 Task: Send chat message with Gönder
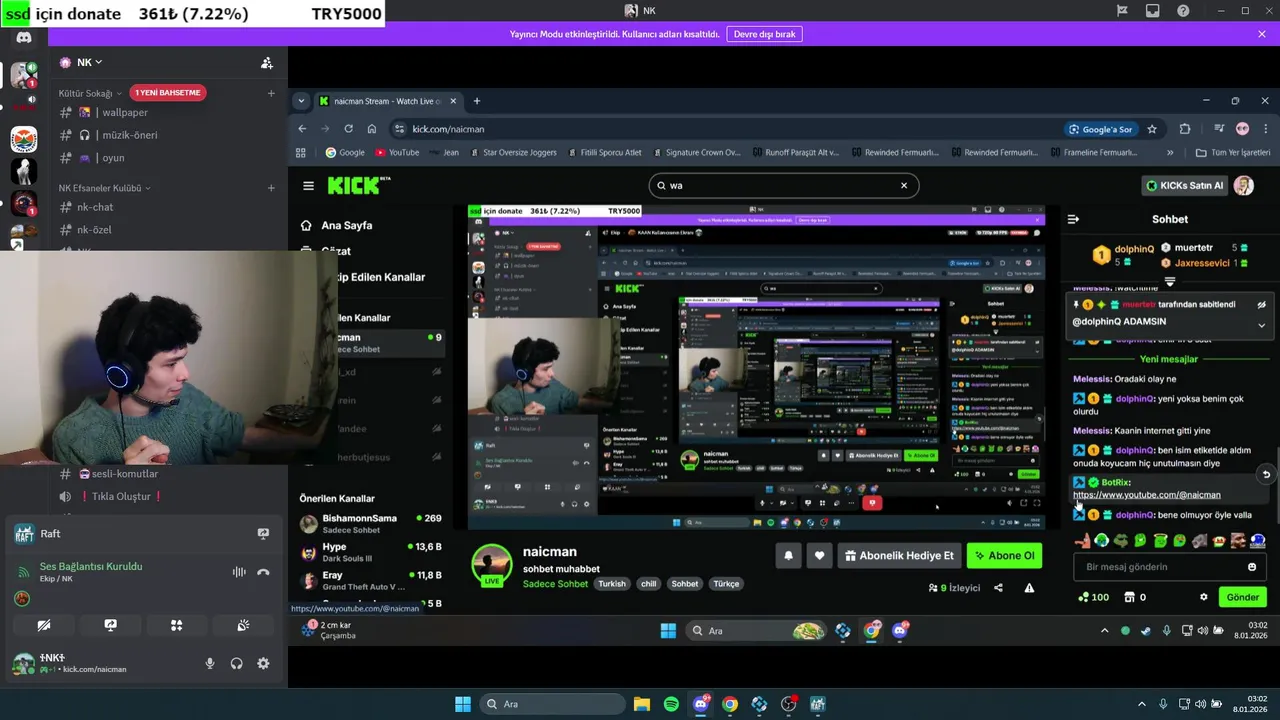coord(1243,597)
